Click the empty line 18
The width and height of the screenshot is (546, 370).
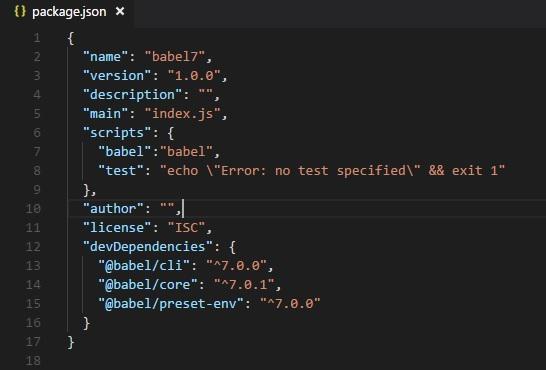[x=296, y=361]
